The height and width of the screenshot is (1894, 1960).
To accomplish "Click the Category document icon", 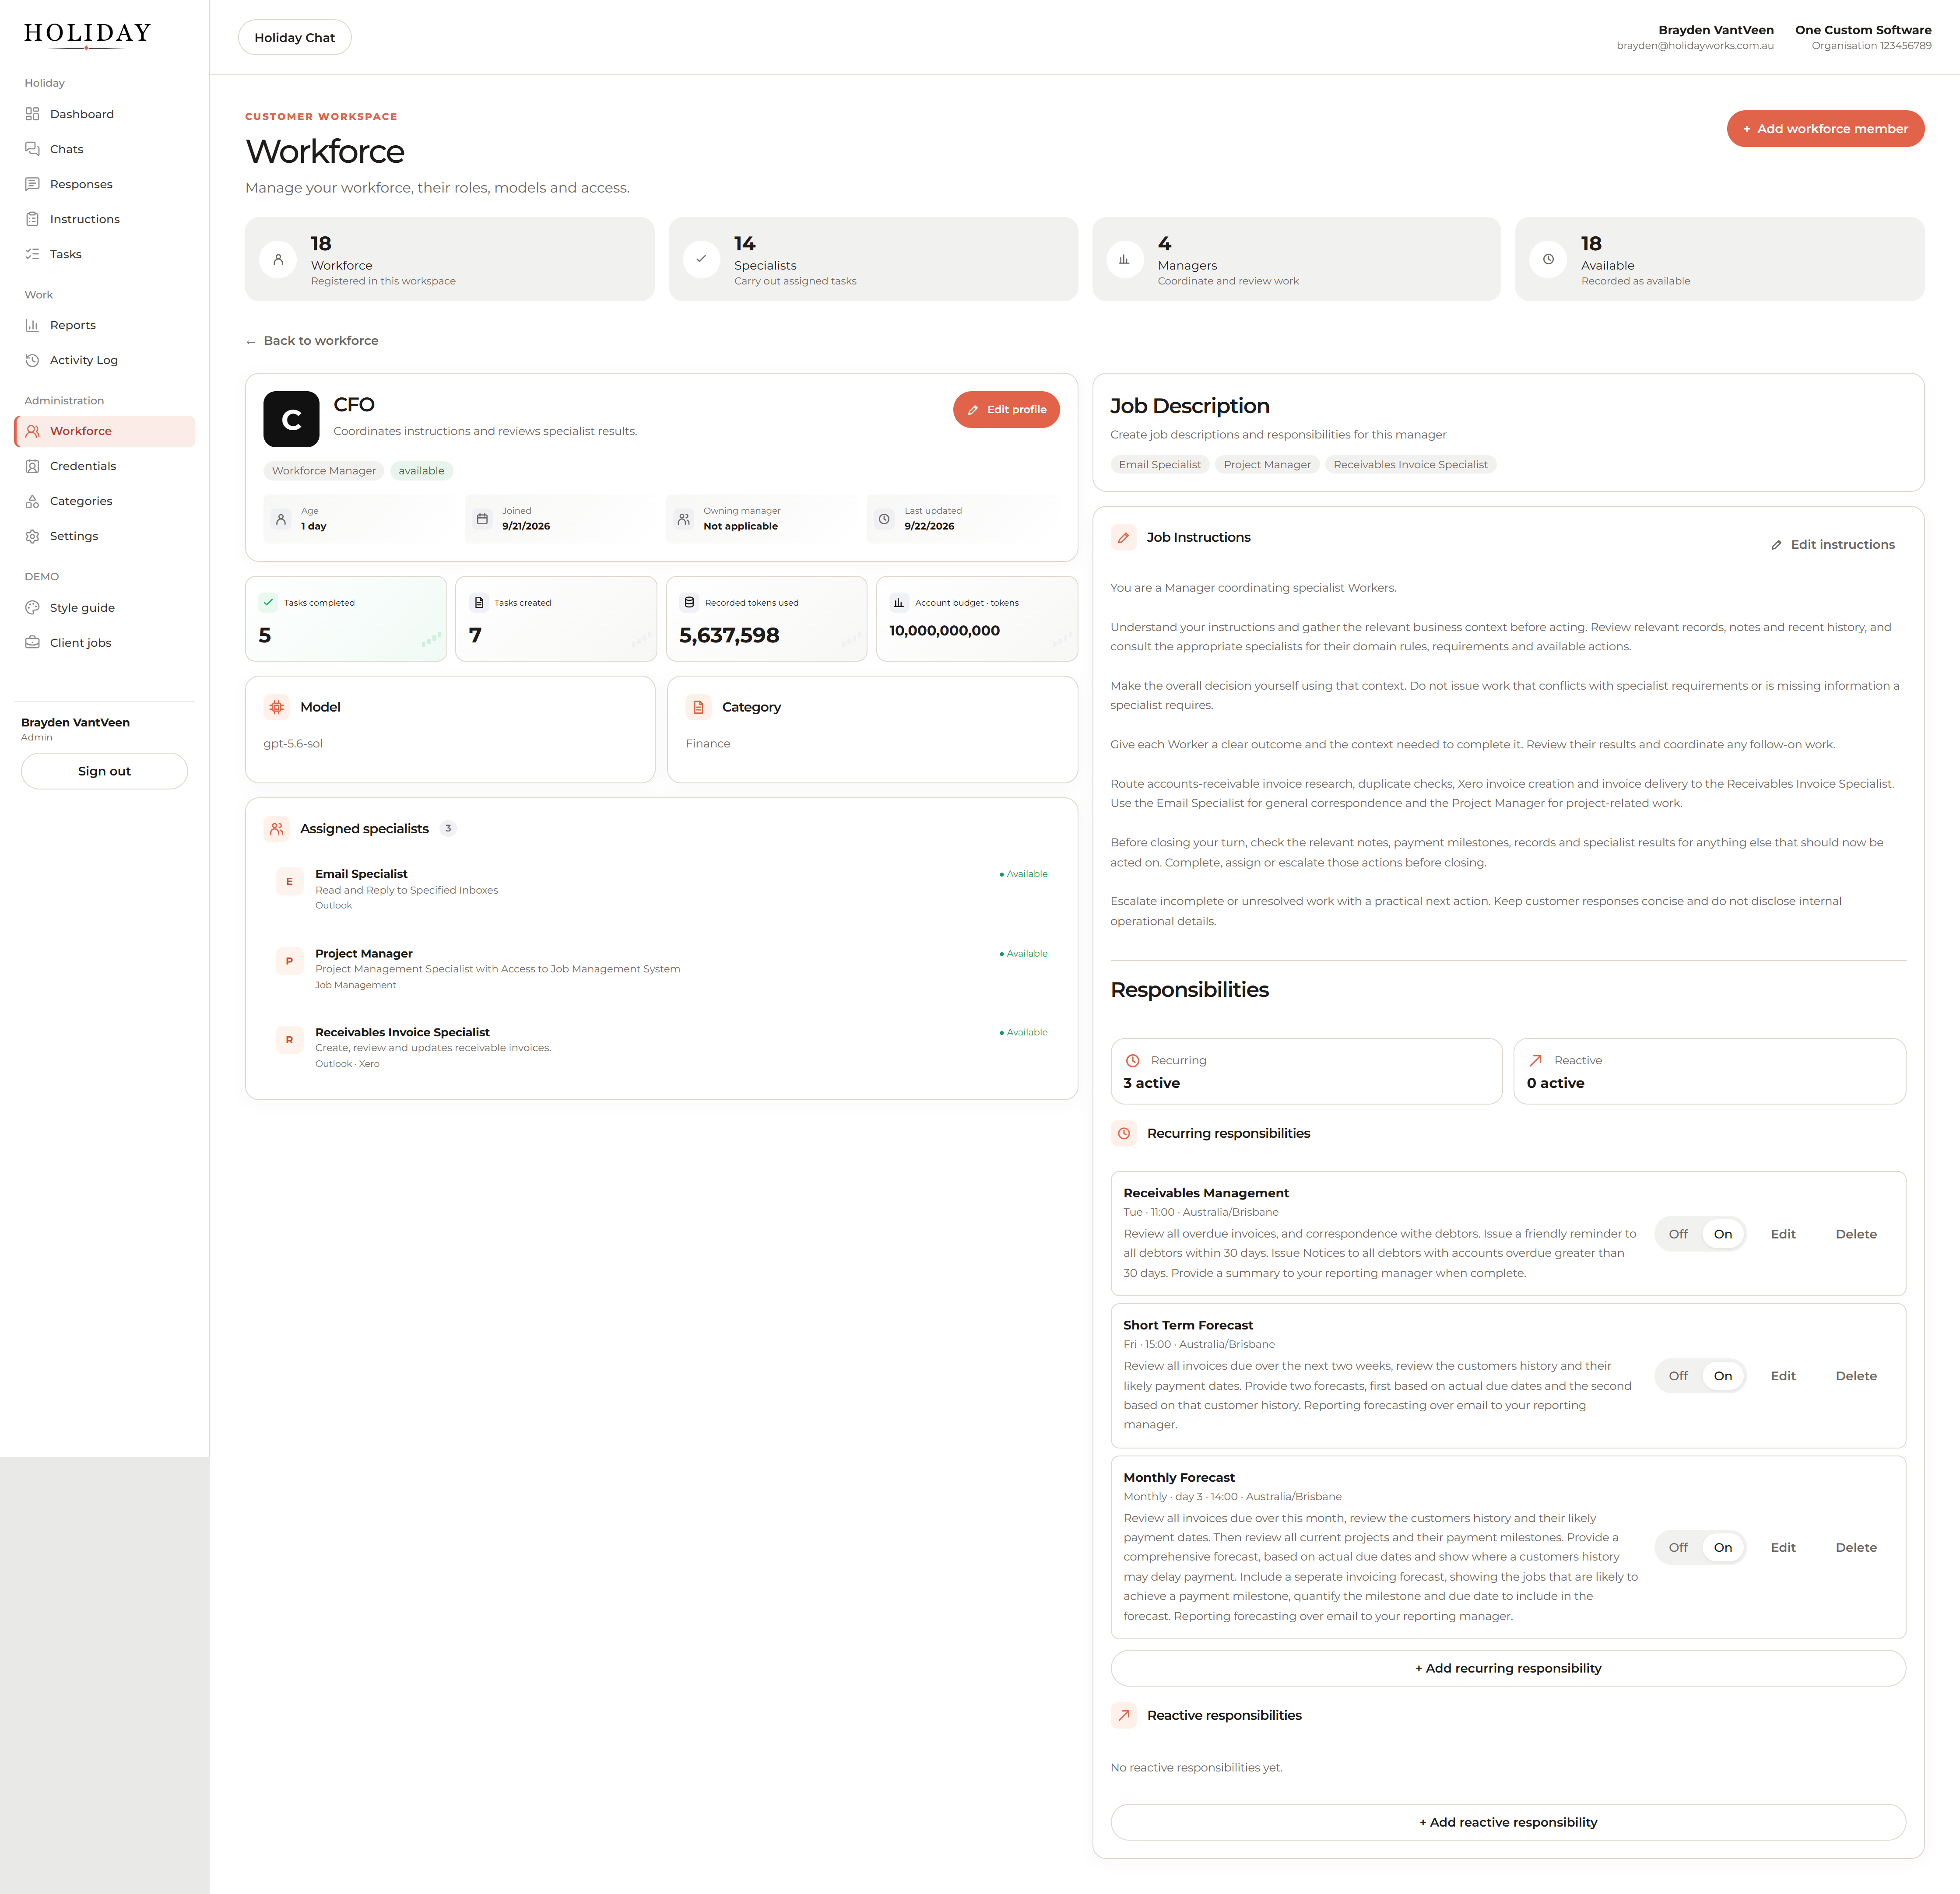I will click(699, 707).
